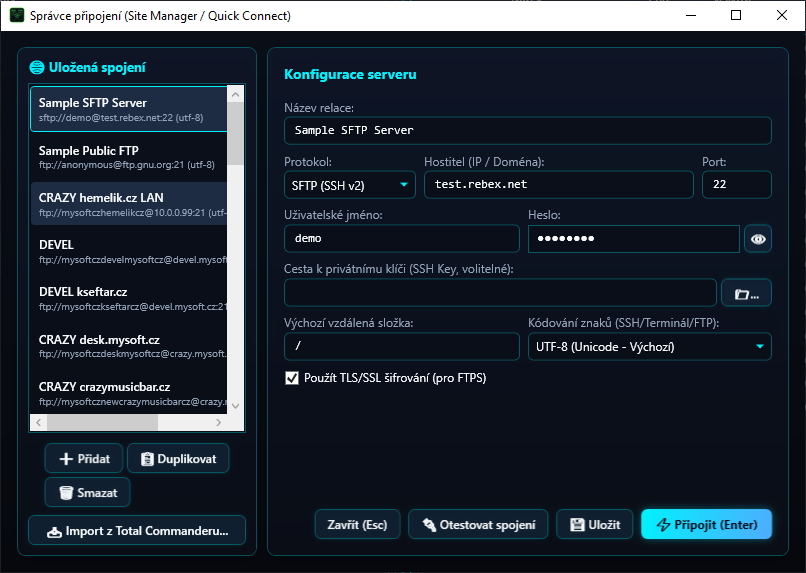
Task: Select CRAZY crazymusicbar.cz connection
Action: [129, 393]
